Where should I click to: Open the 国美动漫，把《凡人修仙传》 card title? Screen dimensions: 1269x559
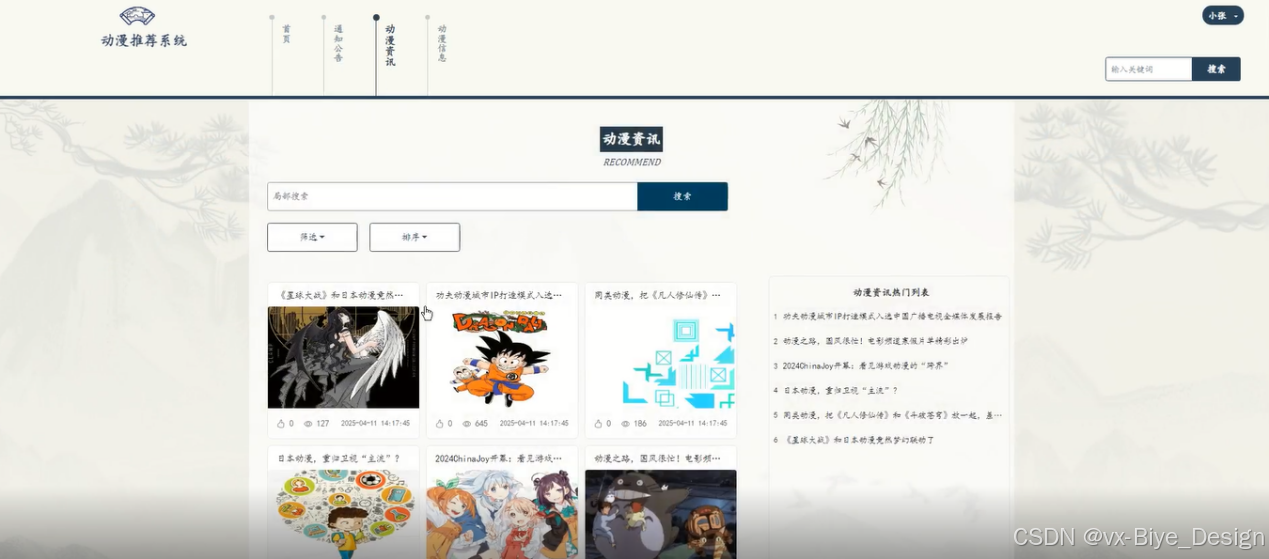coord(658,295)
